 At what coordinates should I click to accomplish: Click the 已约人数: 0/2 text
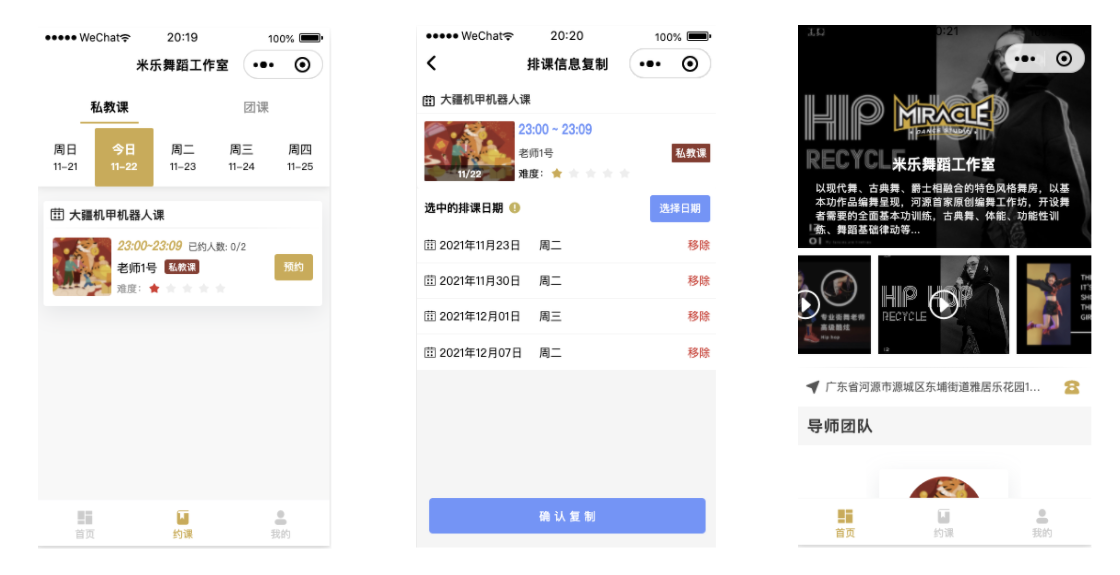click(217, 246)
